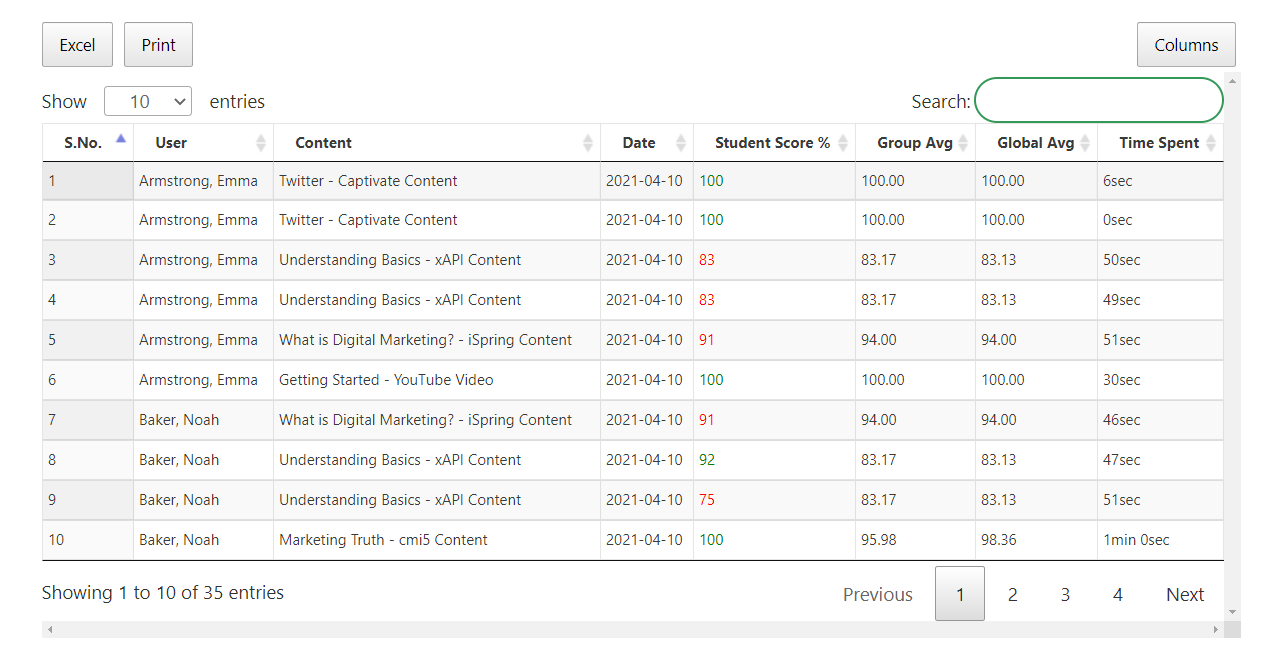The height and width of the screenshot is (664, 1274).
Task: Go to pagination page 2
Action: click(x=1012, y=594)
